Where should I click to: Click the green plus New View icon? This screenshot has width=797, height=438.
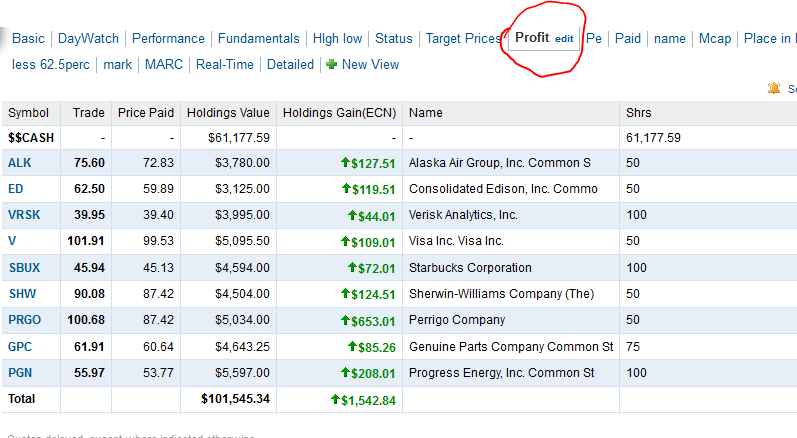[x=331, y=65]
